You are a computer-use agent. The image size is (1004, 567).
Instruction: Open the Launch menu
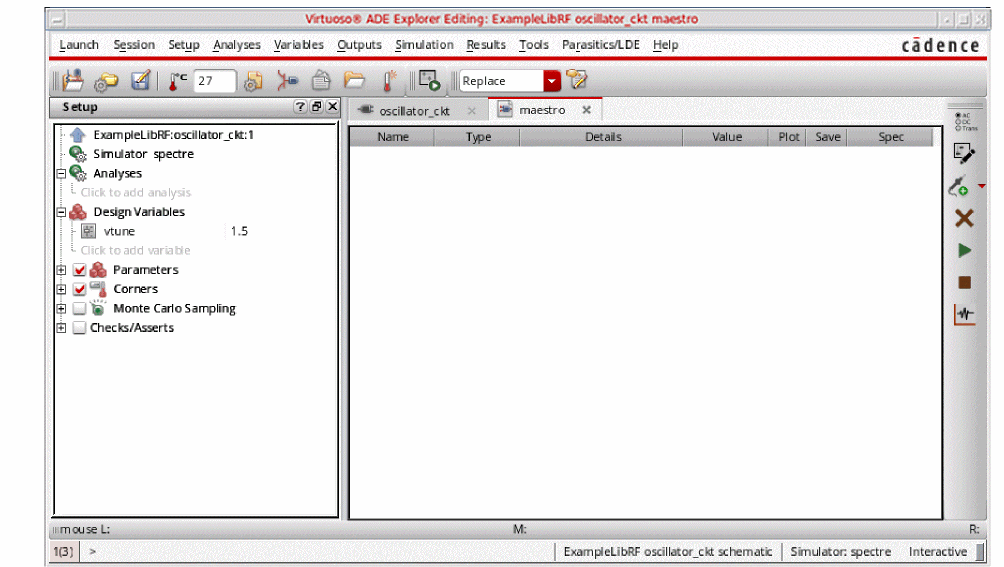click(79, 45)
